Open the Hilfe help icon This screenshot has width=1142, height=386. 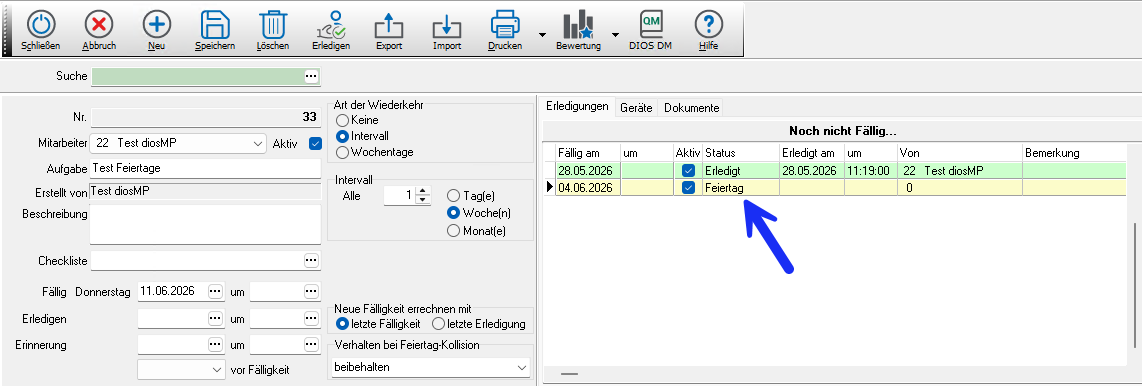tap(708, 25)
